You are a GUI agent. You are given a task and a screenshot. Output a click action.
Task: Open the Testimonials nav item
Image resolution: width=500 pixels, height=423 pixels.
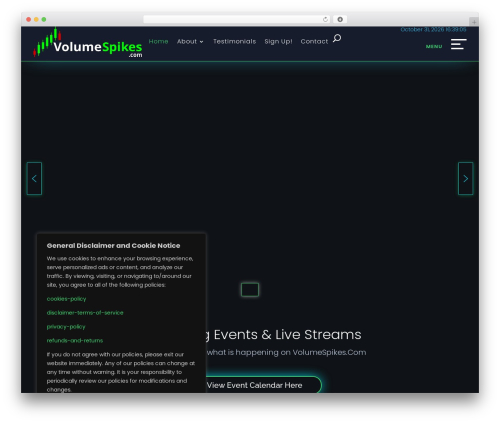click(x=235, y=41)
